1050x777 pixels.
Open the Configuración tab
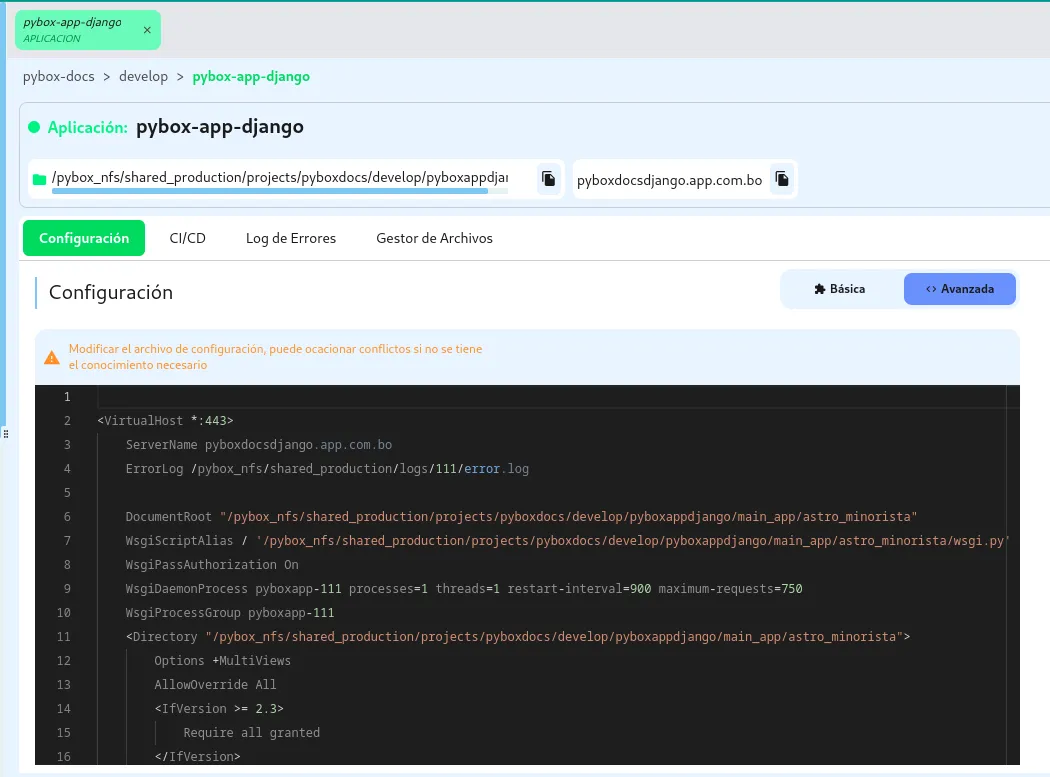click(84, 238)
